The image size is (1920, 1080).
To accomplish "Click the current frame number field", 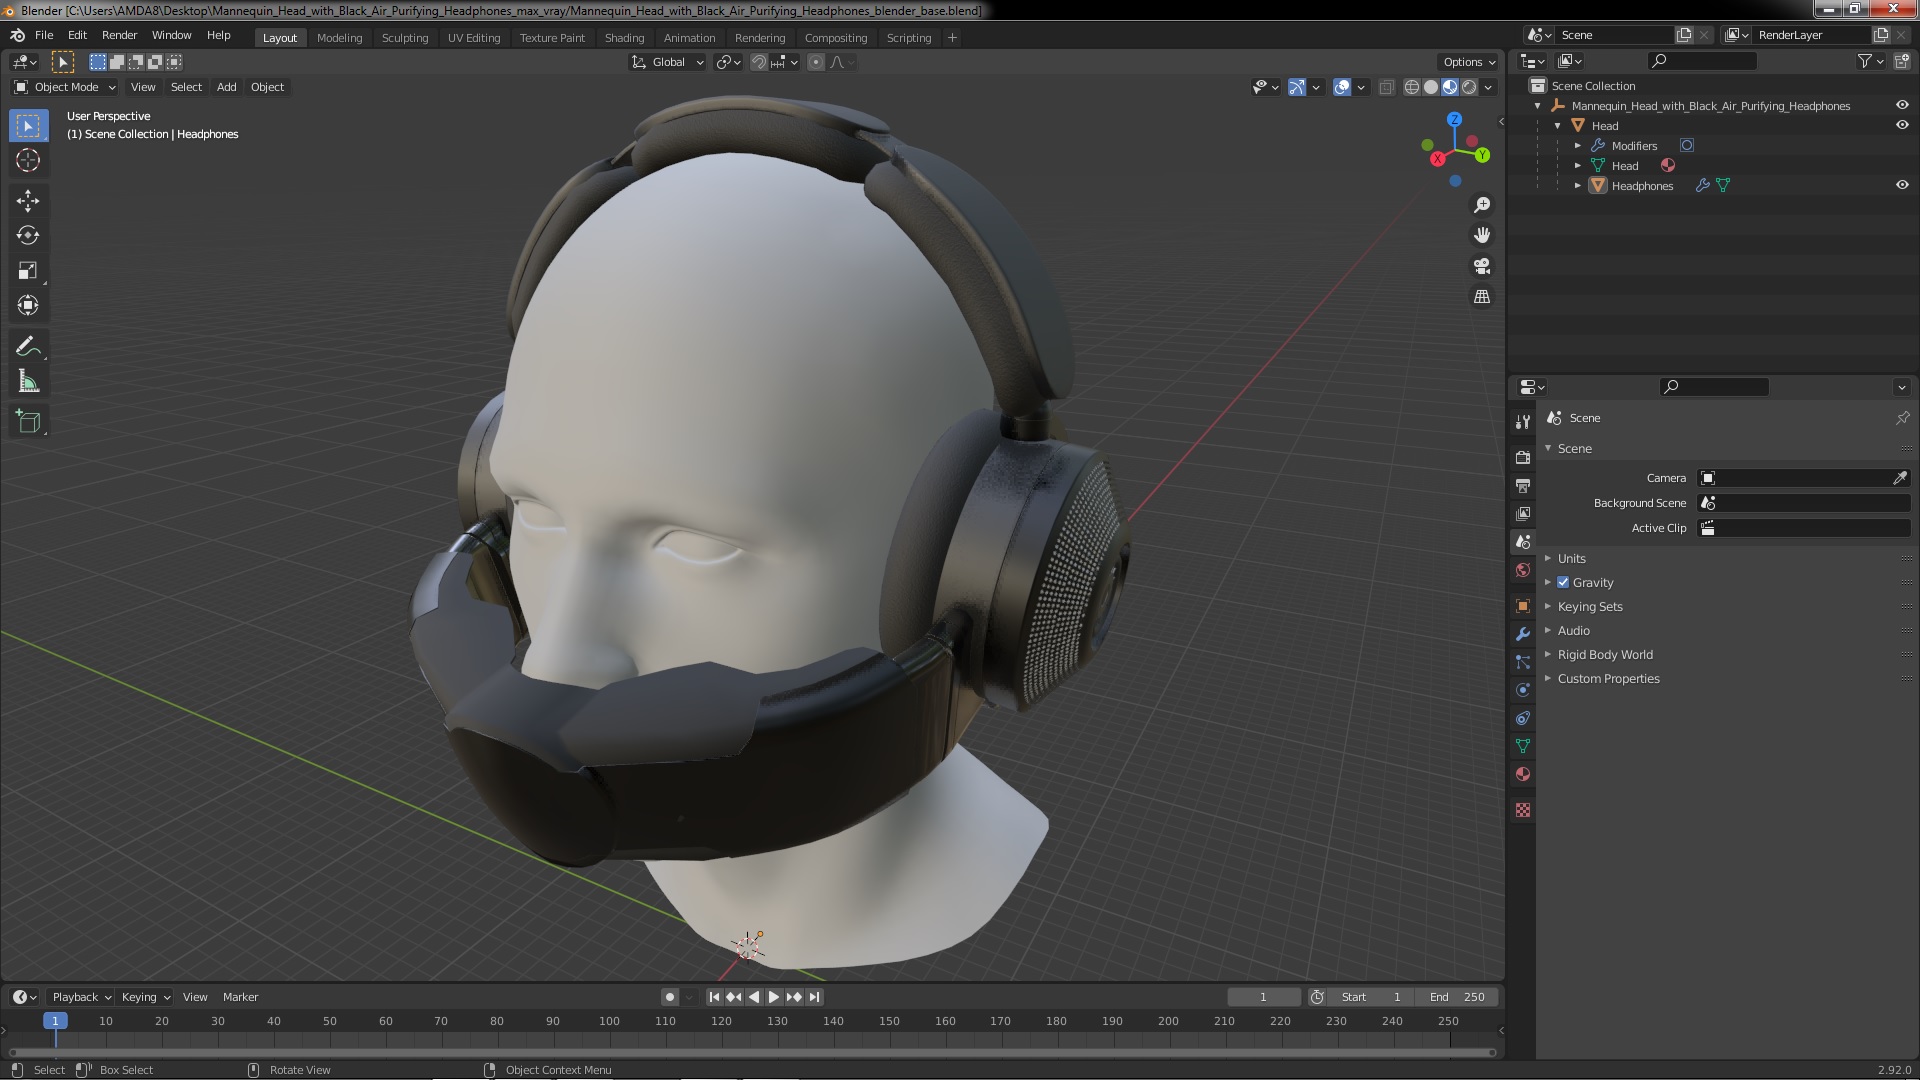I will click(x=1263, y=997).
